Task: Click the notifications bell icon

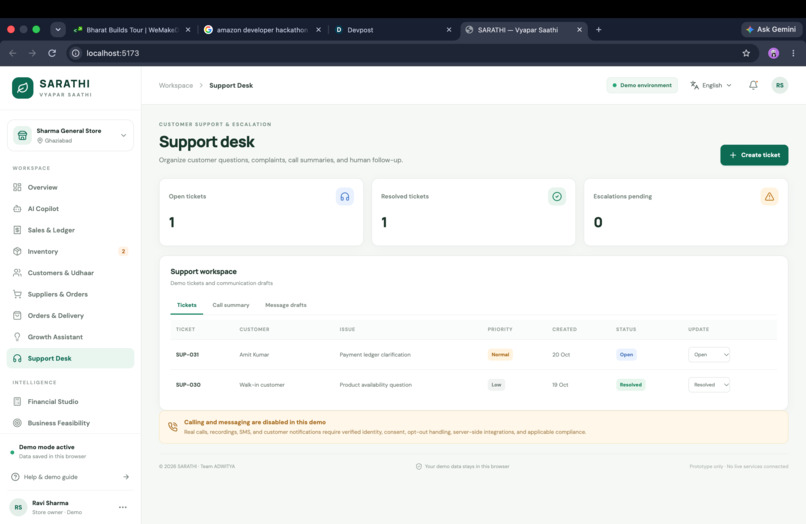Action: [x=753, y=85]
